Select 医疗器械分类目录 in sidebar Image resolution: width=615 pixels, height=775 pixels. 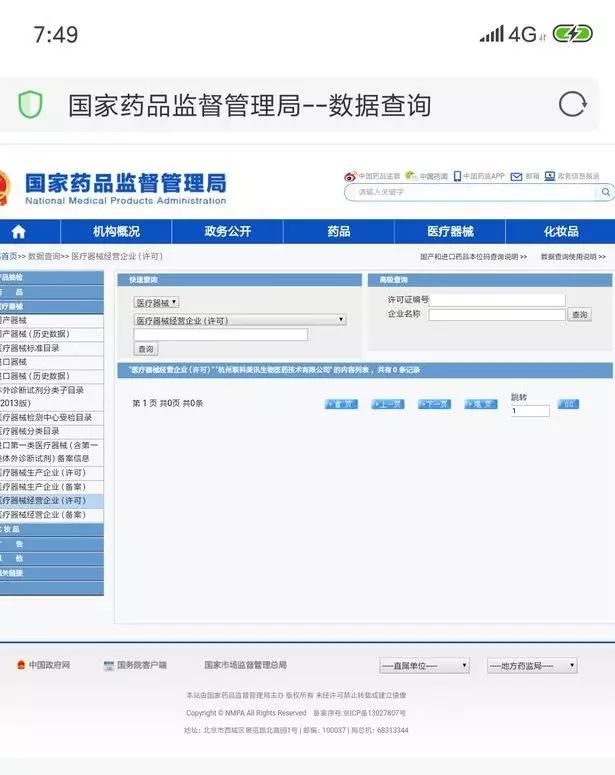[52, 431]
